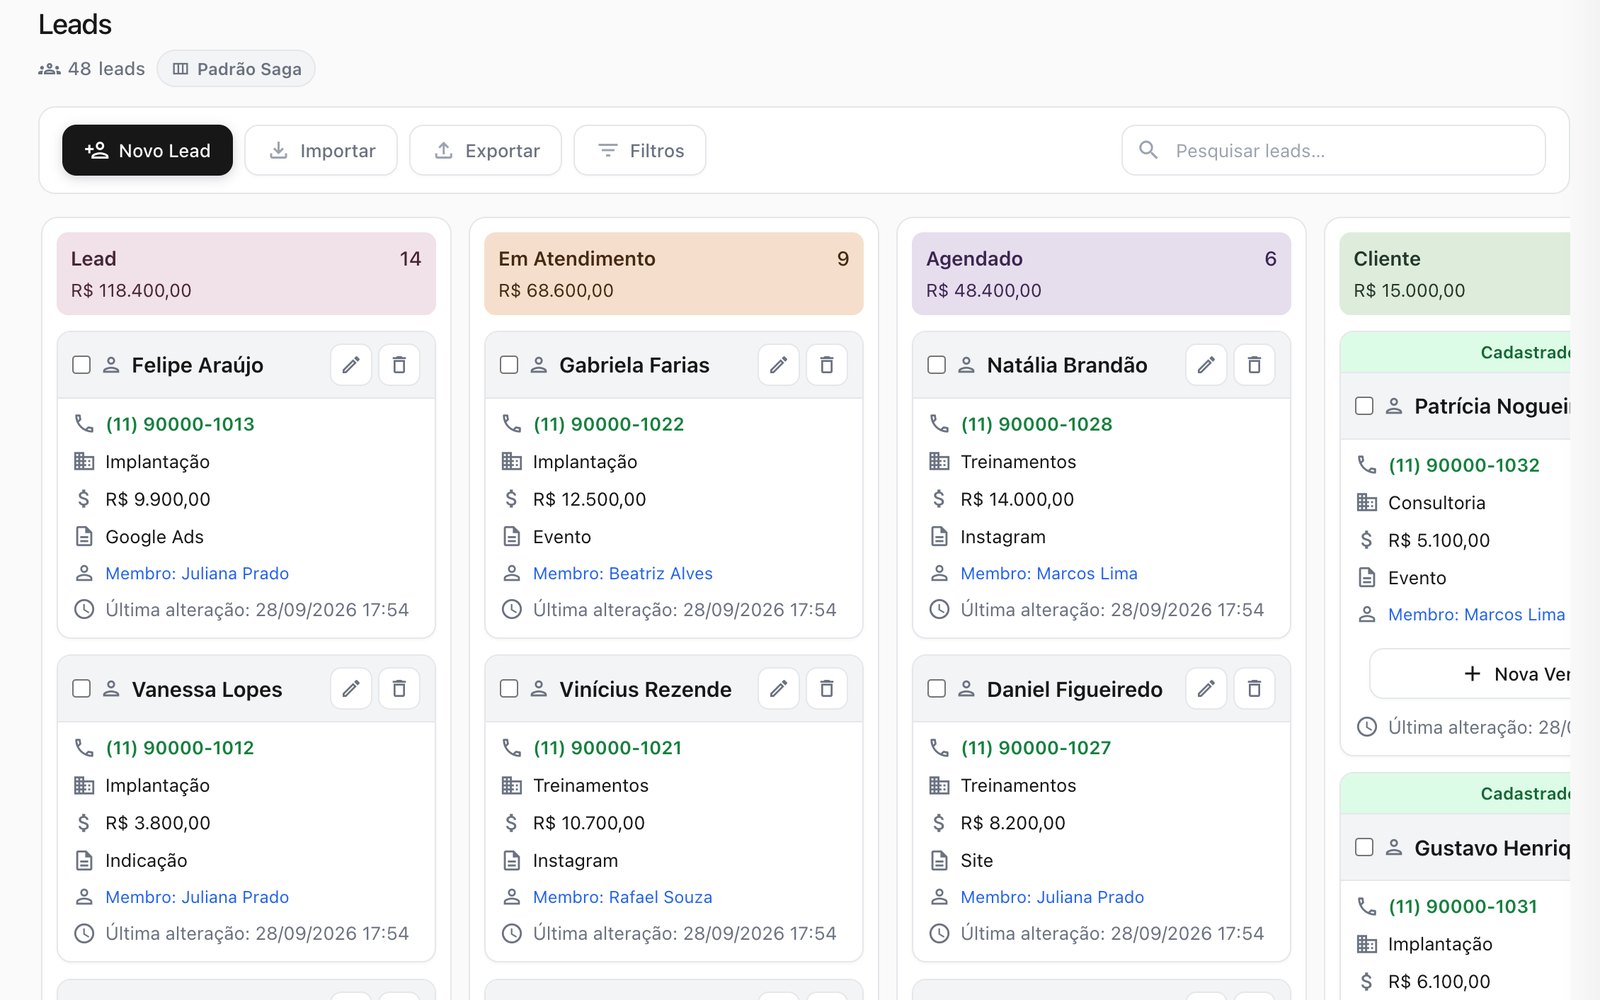1600x1000 pixels.
Task: Delete Natália Brandão lead via trash icon
Action: (x=1254, y=365)
